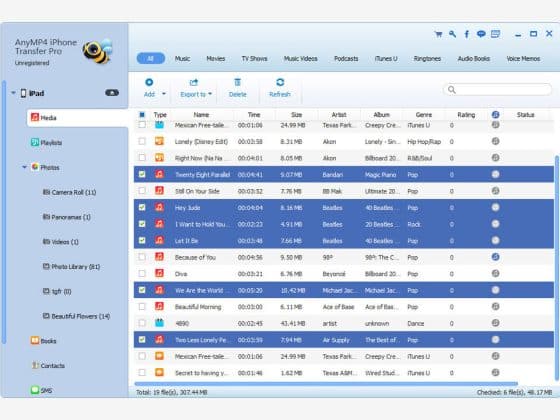Select the "I Want to Hold You" row
This screenshot has height=420, width=560.
[x=344, y=224]
